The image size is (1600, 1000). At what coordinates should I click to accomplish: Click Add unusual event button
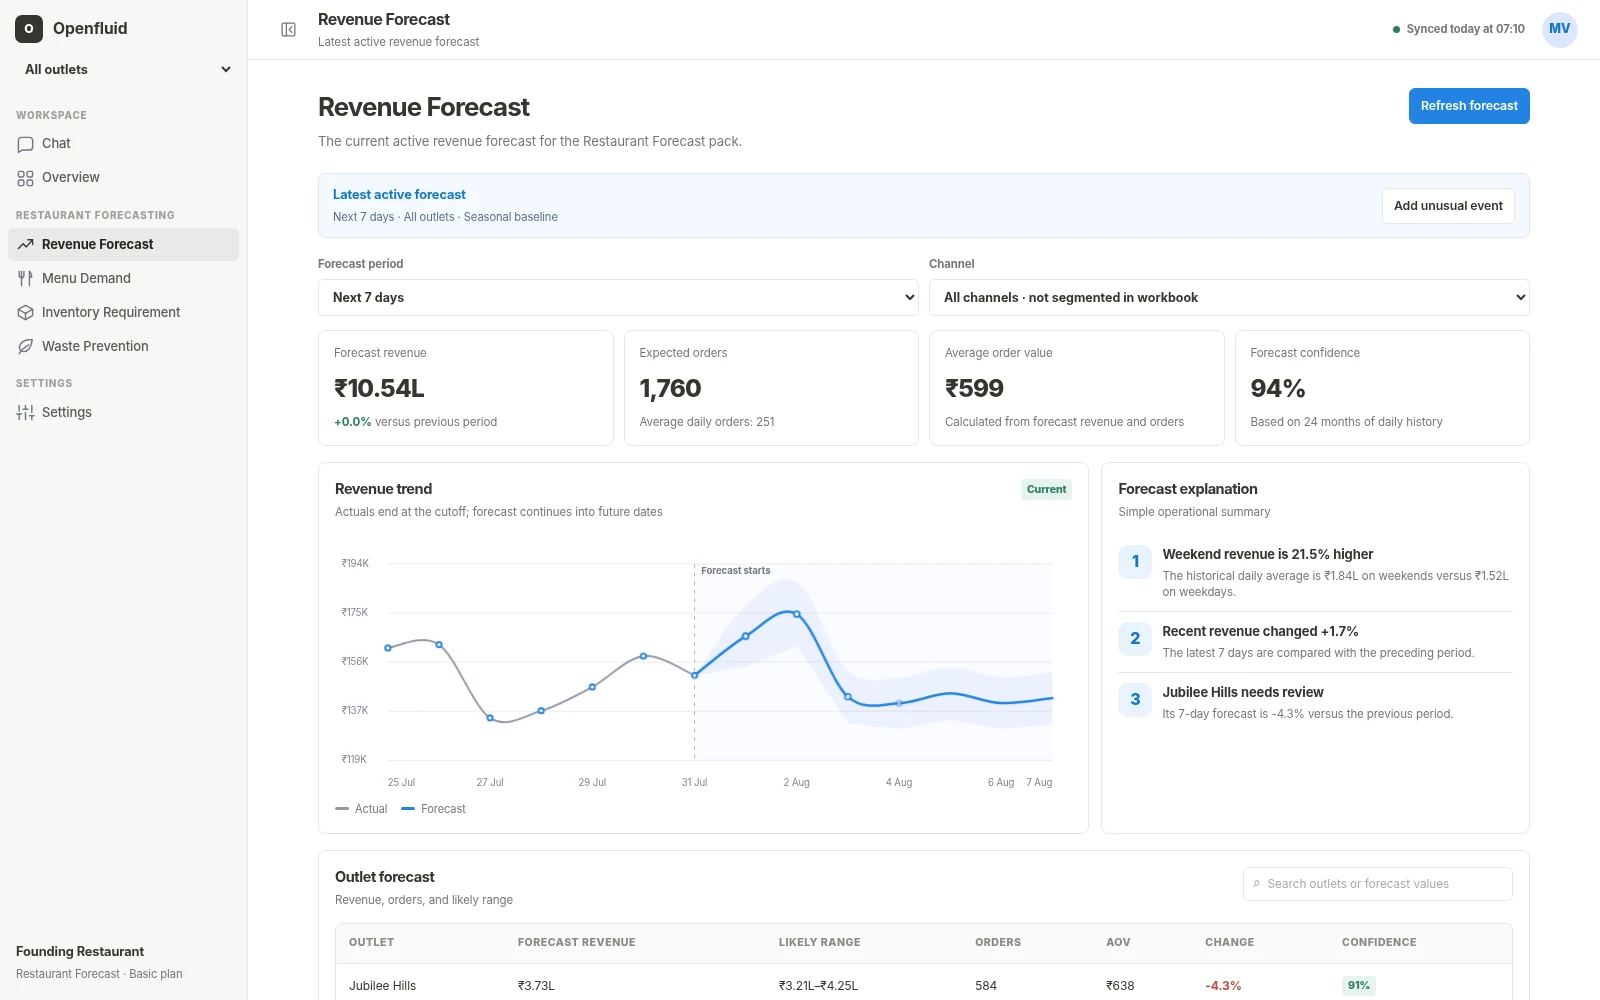tap(1448, 206)
